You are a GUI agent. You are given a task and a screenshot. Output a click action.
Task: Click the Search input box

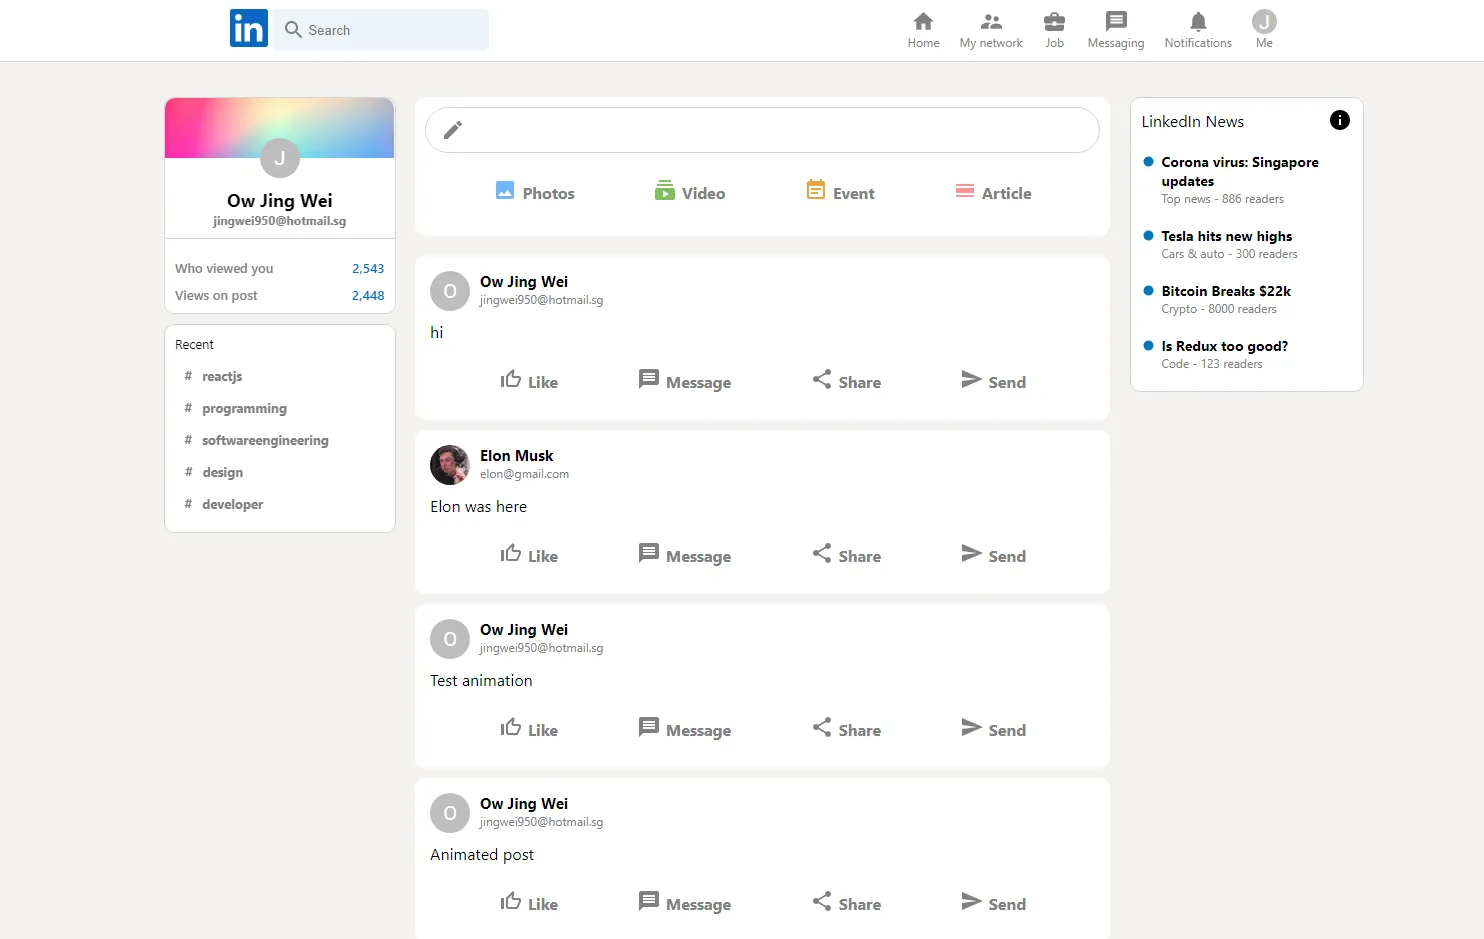pos(381,30)
